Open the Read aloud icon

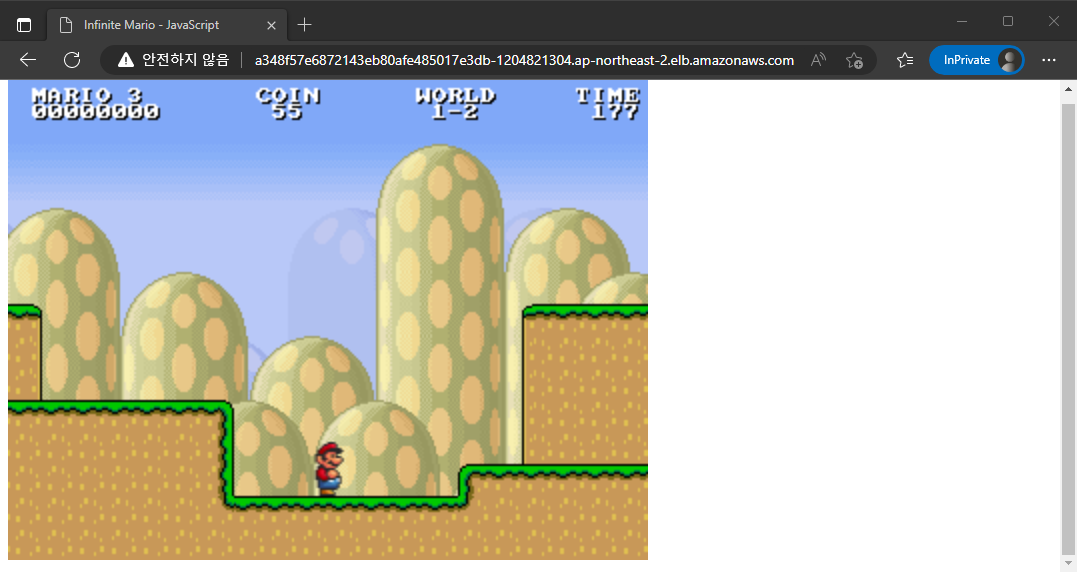coord(818,60)
